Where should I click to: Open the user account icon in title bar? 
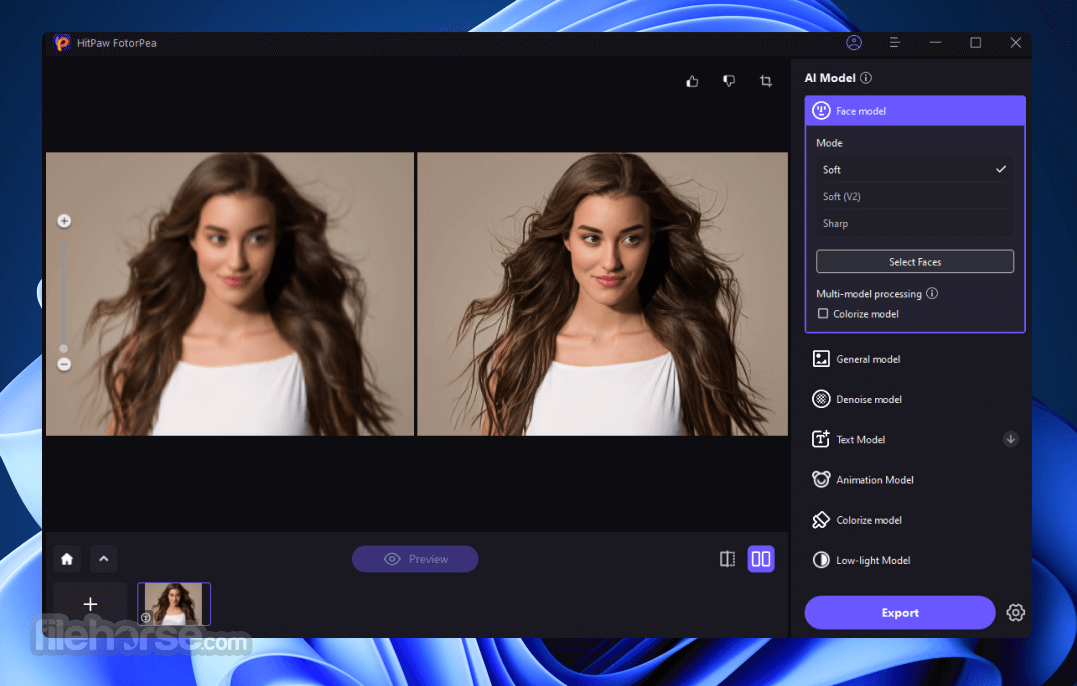pyautogui.click(x=854, y=43)
